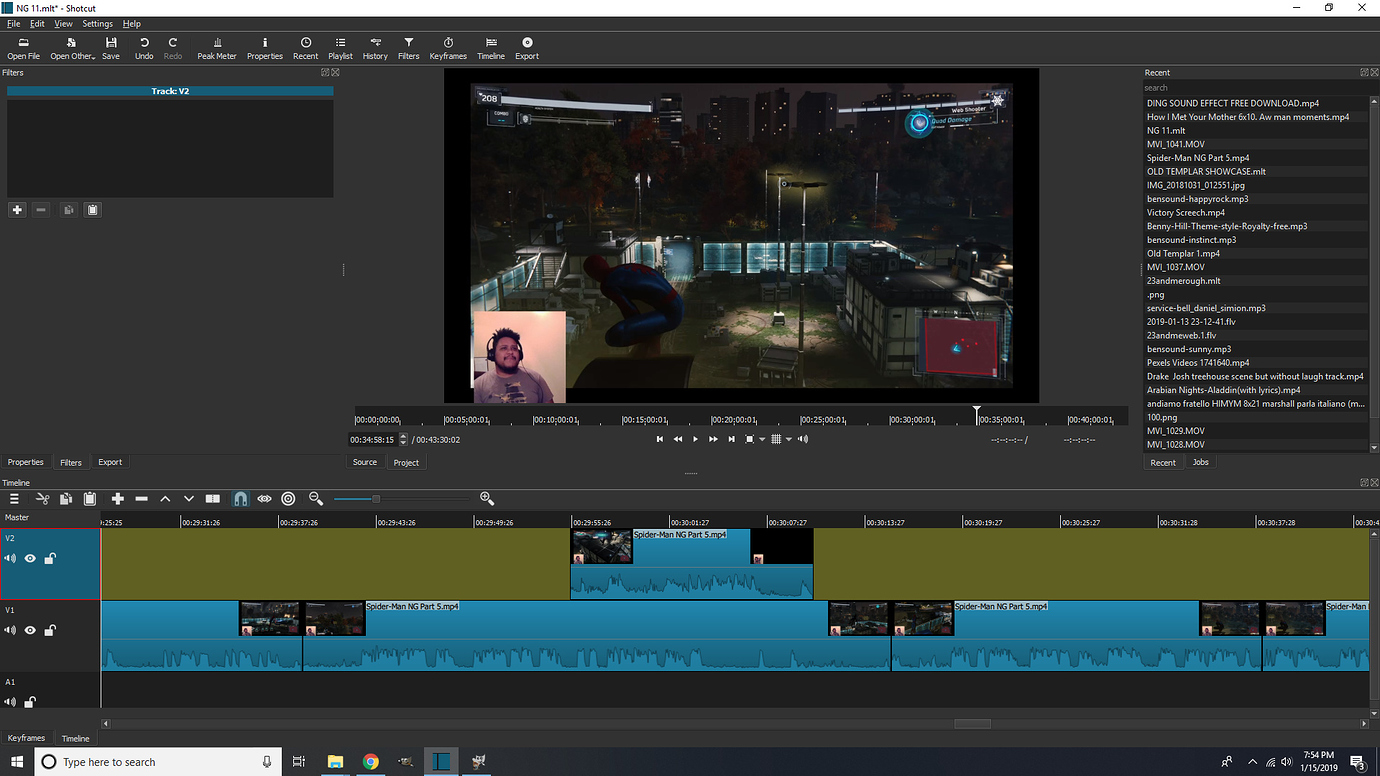Open the grid overlay dropdown arrow
The width and height of the screenshot is (1380, 776).
pos(788,439)
